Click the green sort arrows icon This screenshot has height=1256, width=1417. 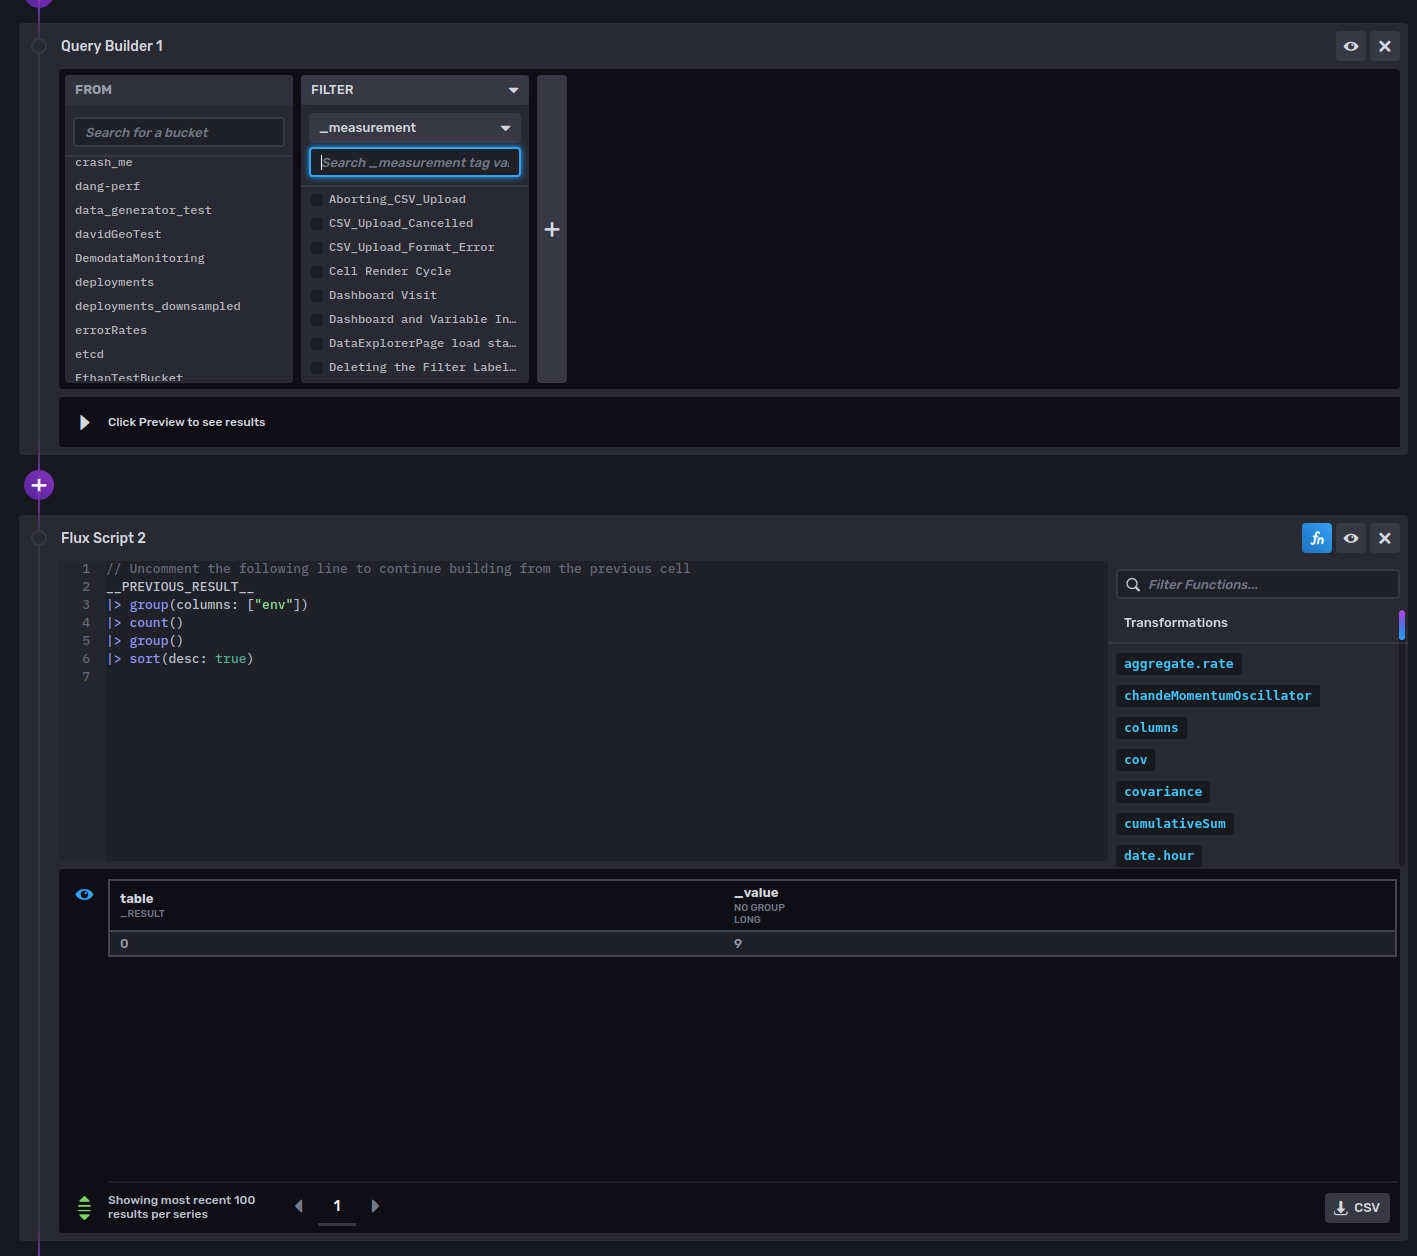pyautogui.click(x=84, y=1207)
